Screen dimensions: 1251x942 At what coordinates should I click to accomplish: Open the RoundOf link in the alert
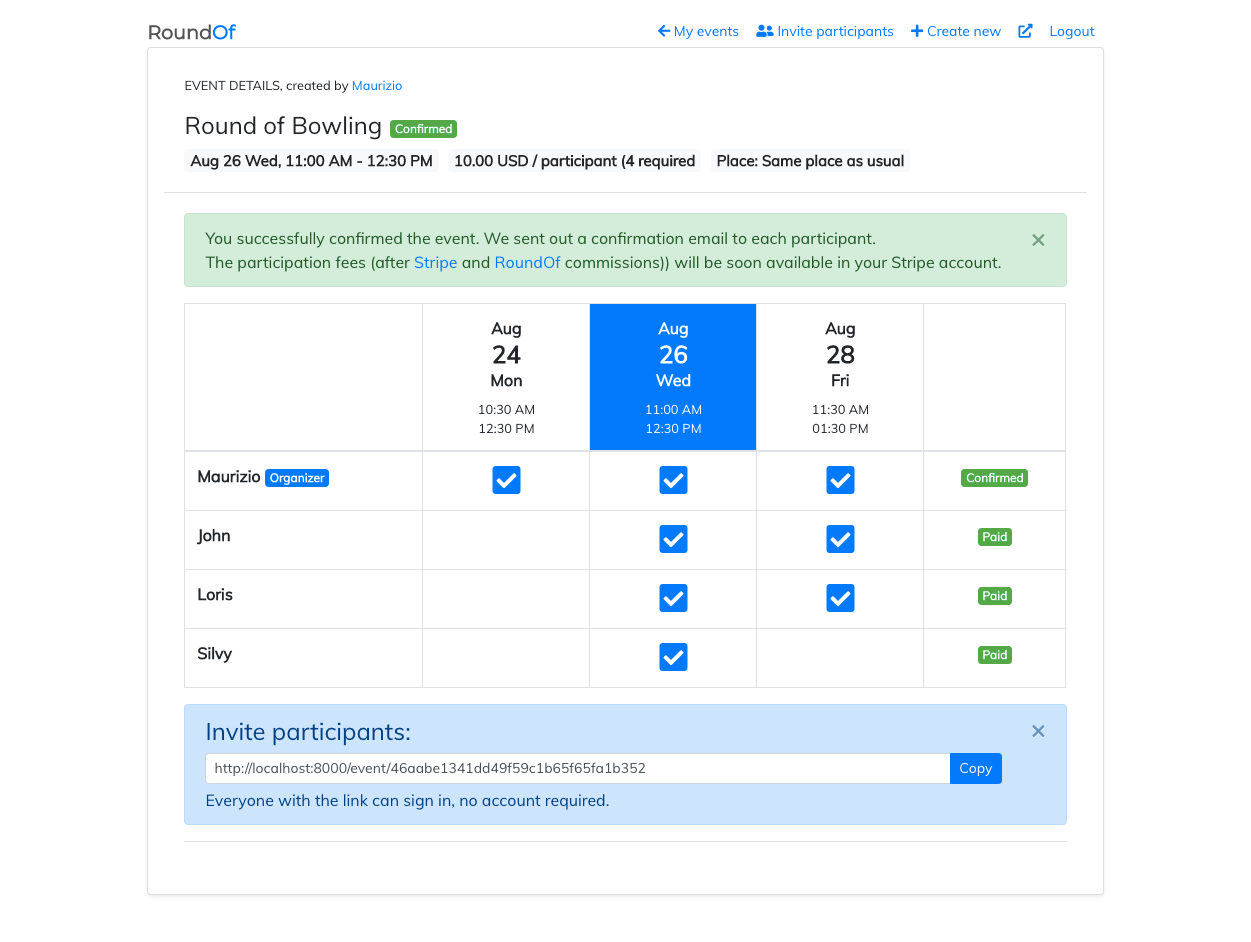pos(527,263)
